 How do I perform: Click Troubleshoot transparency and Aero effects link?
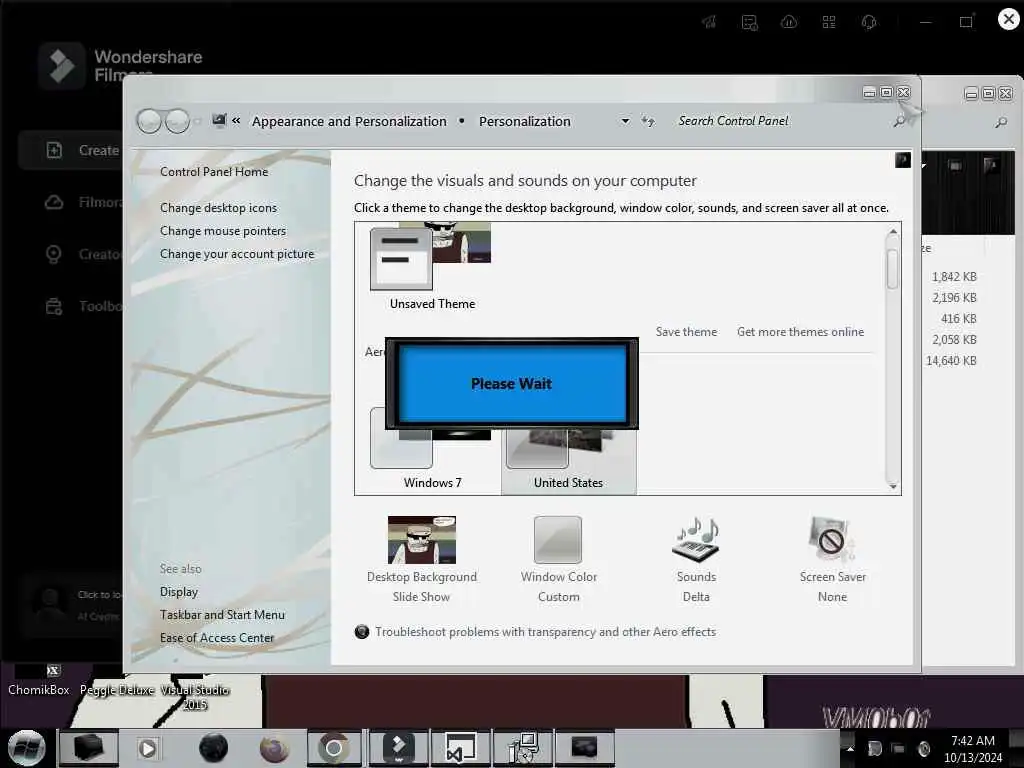(545, 632)
